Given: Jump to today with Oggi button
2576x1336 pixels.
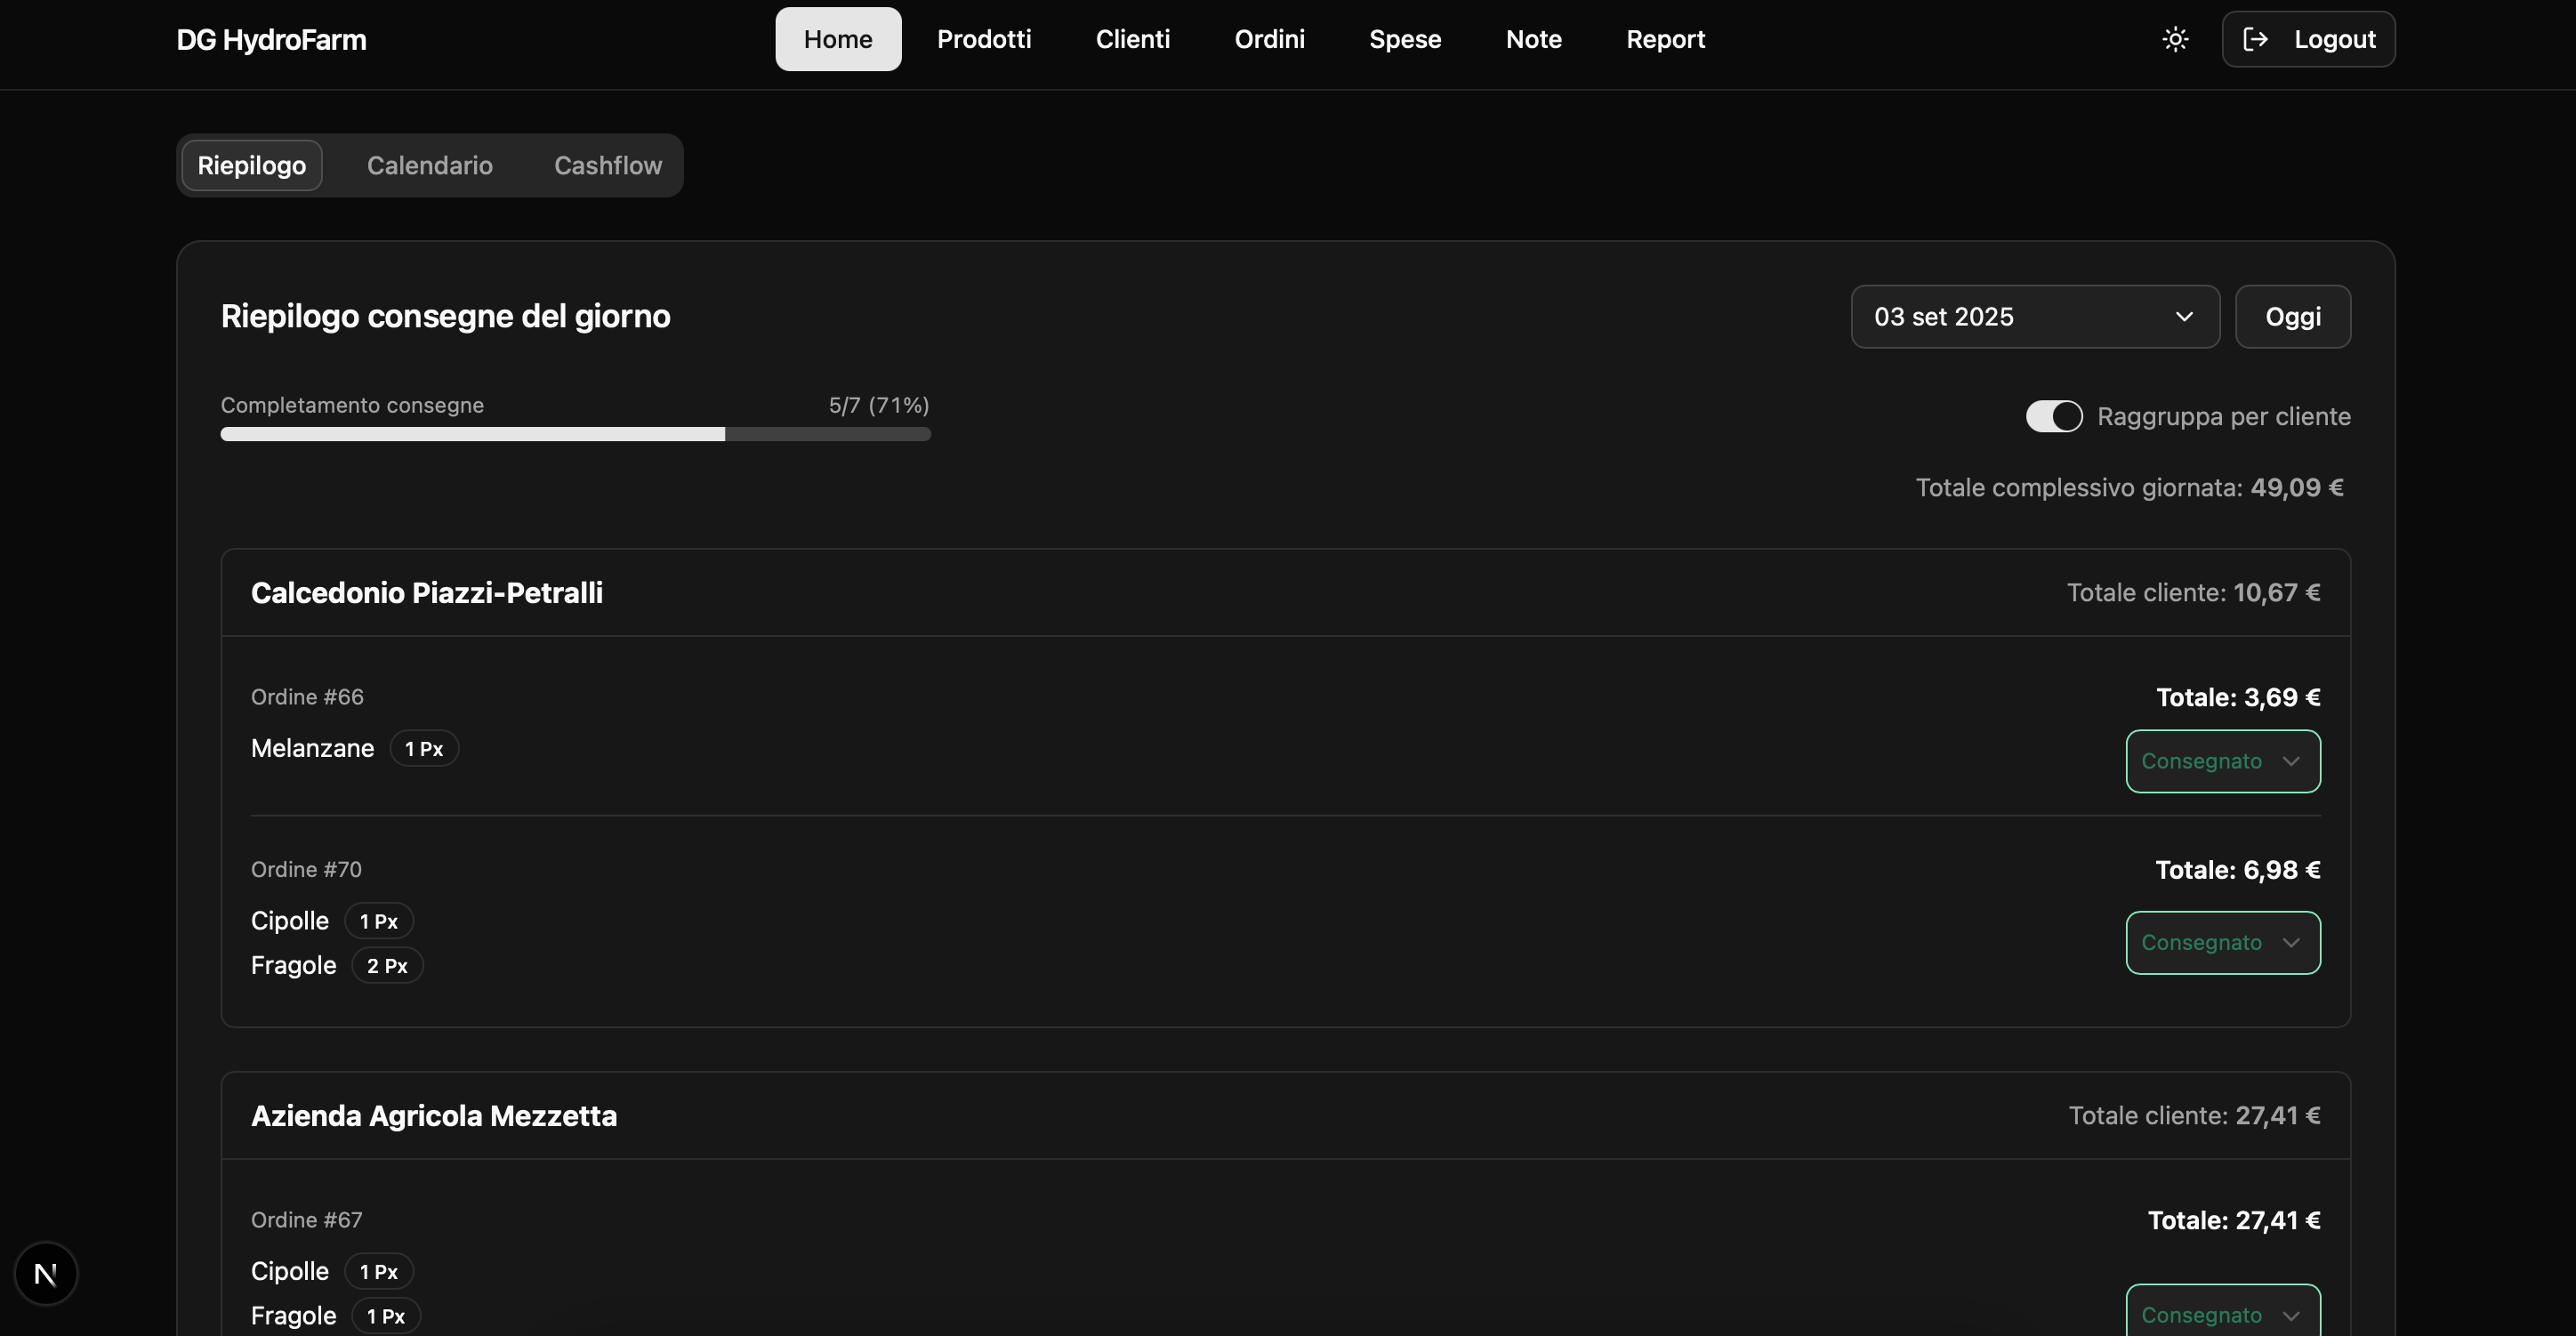Looking at the screenshot, I should (2292, 317).
